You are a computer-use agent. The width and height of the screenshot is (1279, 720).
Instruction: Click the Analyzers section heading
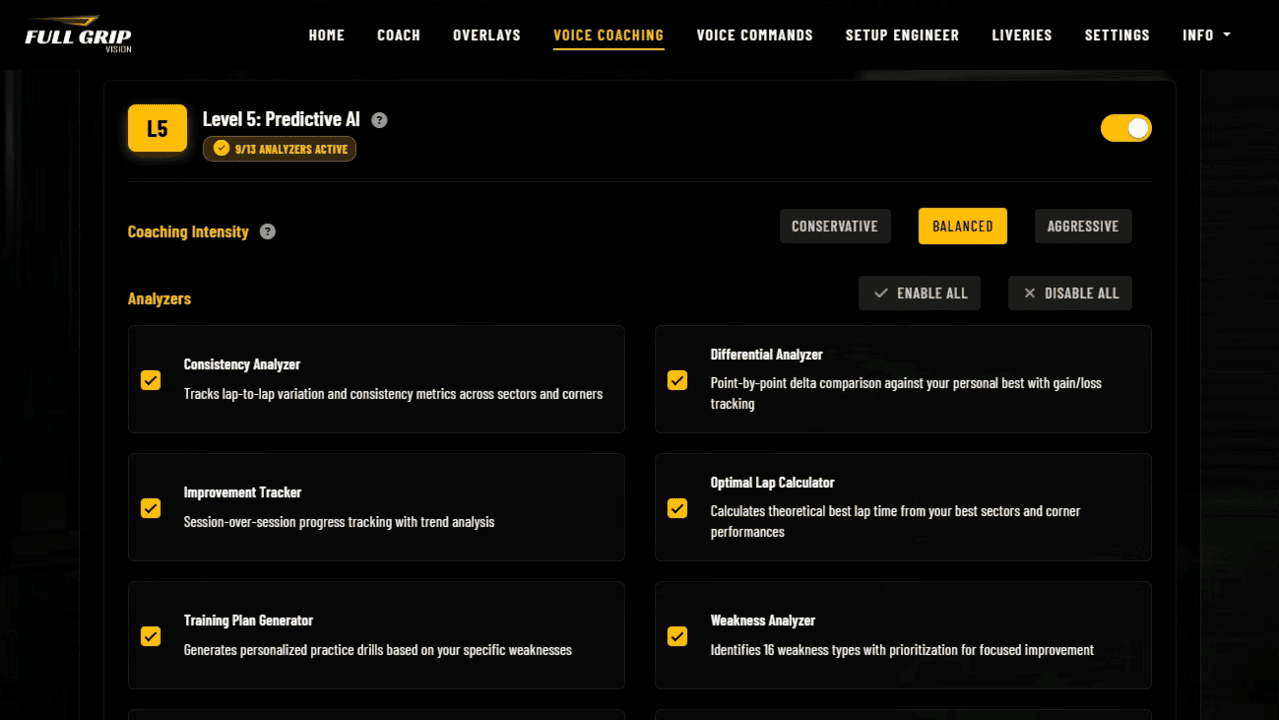coord(159,299)
